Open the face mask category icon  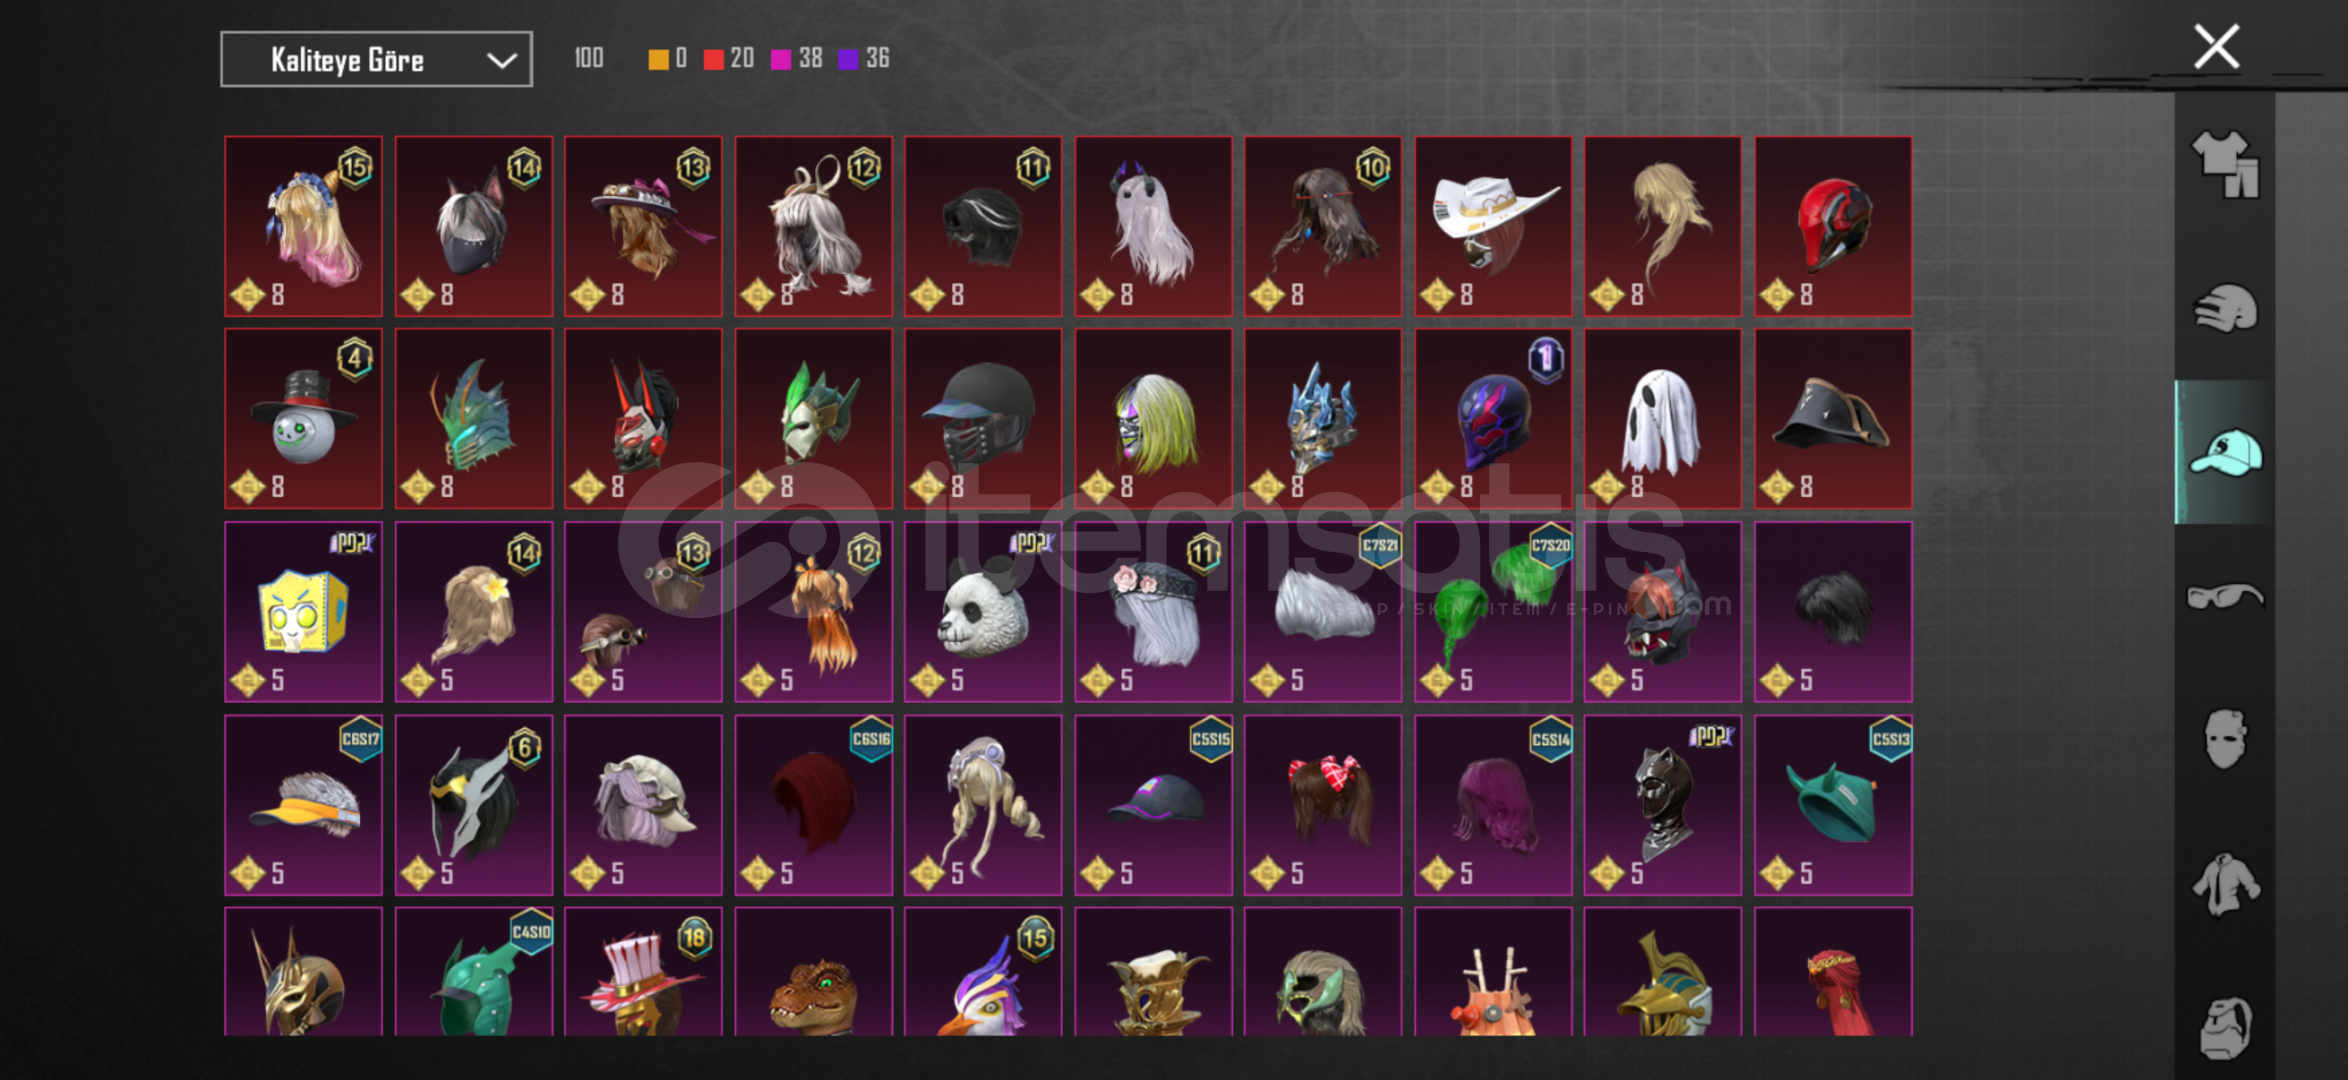tap(2225, 739)
